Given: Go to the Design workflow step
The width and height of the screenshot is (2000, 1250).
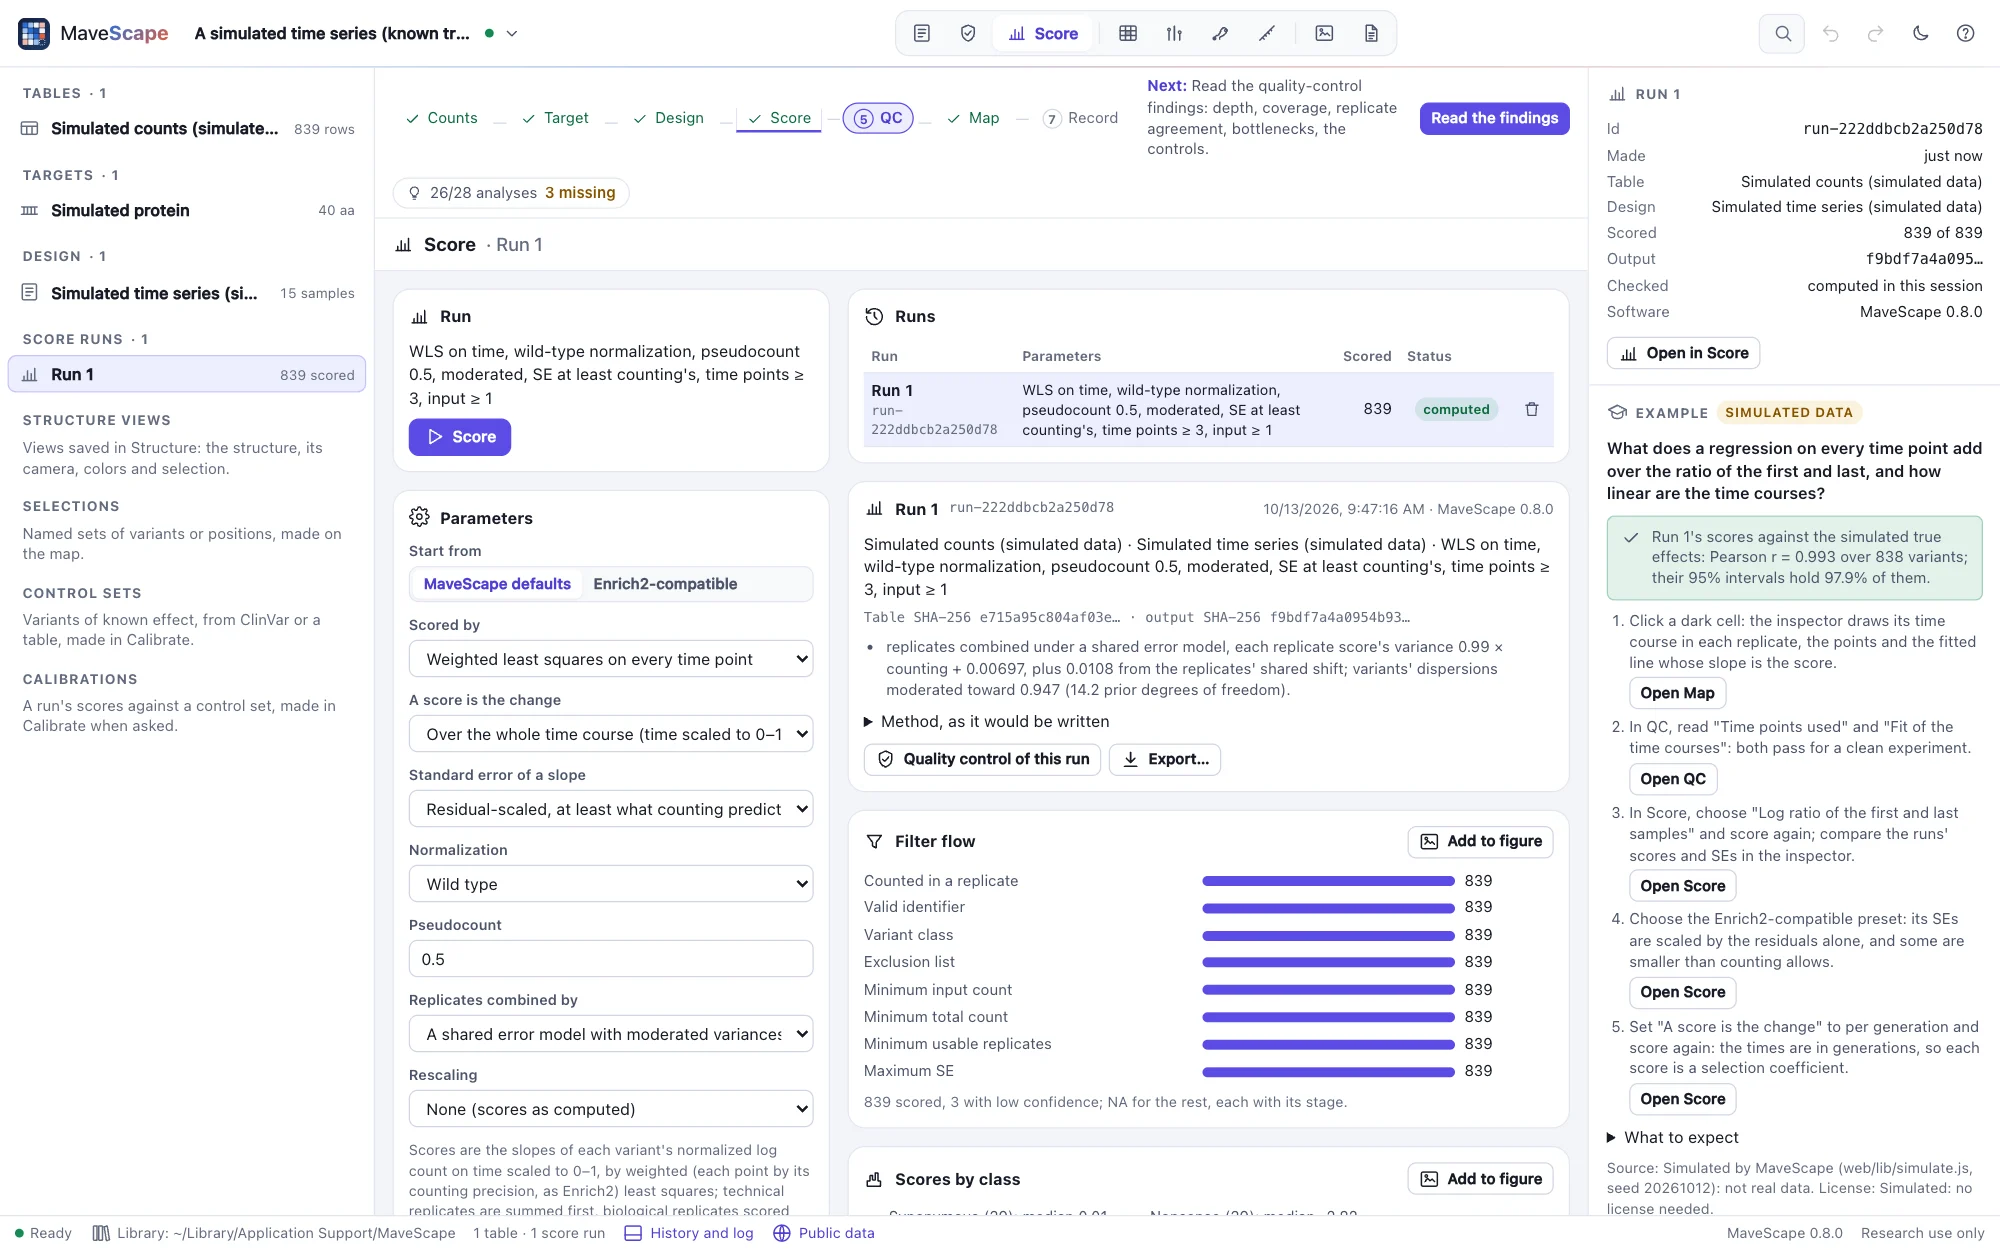Looking at the screenshot, I should click(668, 118).
